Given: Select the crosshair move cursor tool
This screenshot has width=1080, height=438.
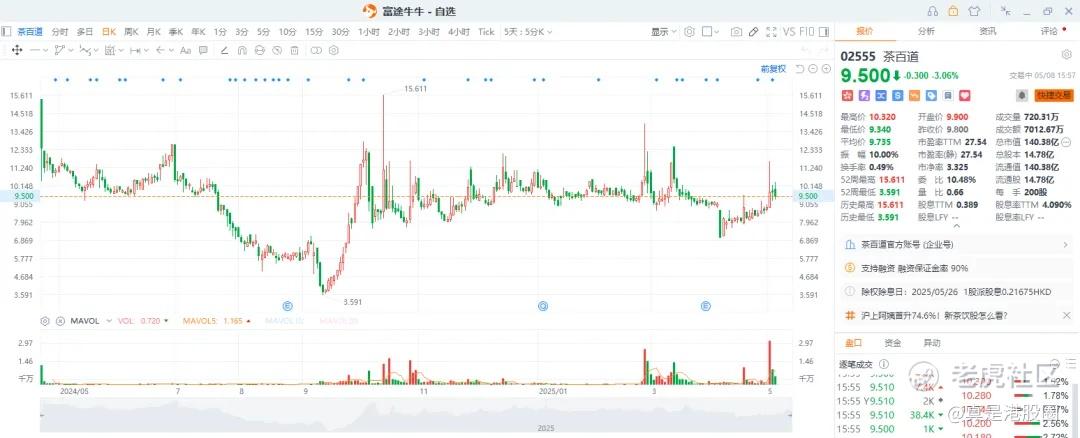Looking at the screenshot, I should (x=17, y=50).
